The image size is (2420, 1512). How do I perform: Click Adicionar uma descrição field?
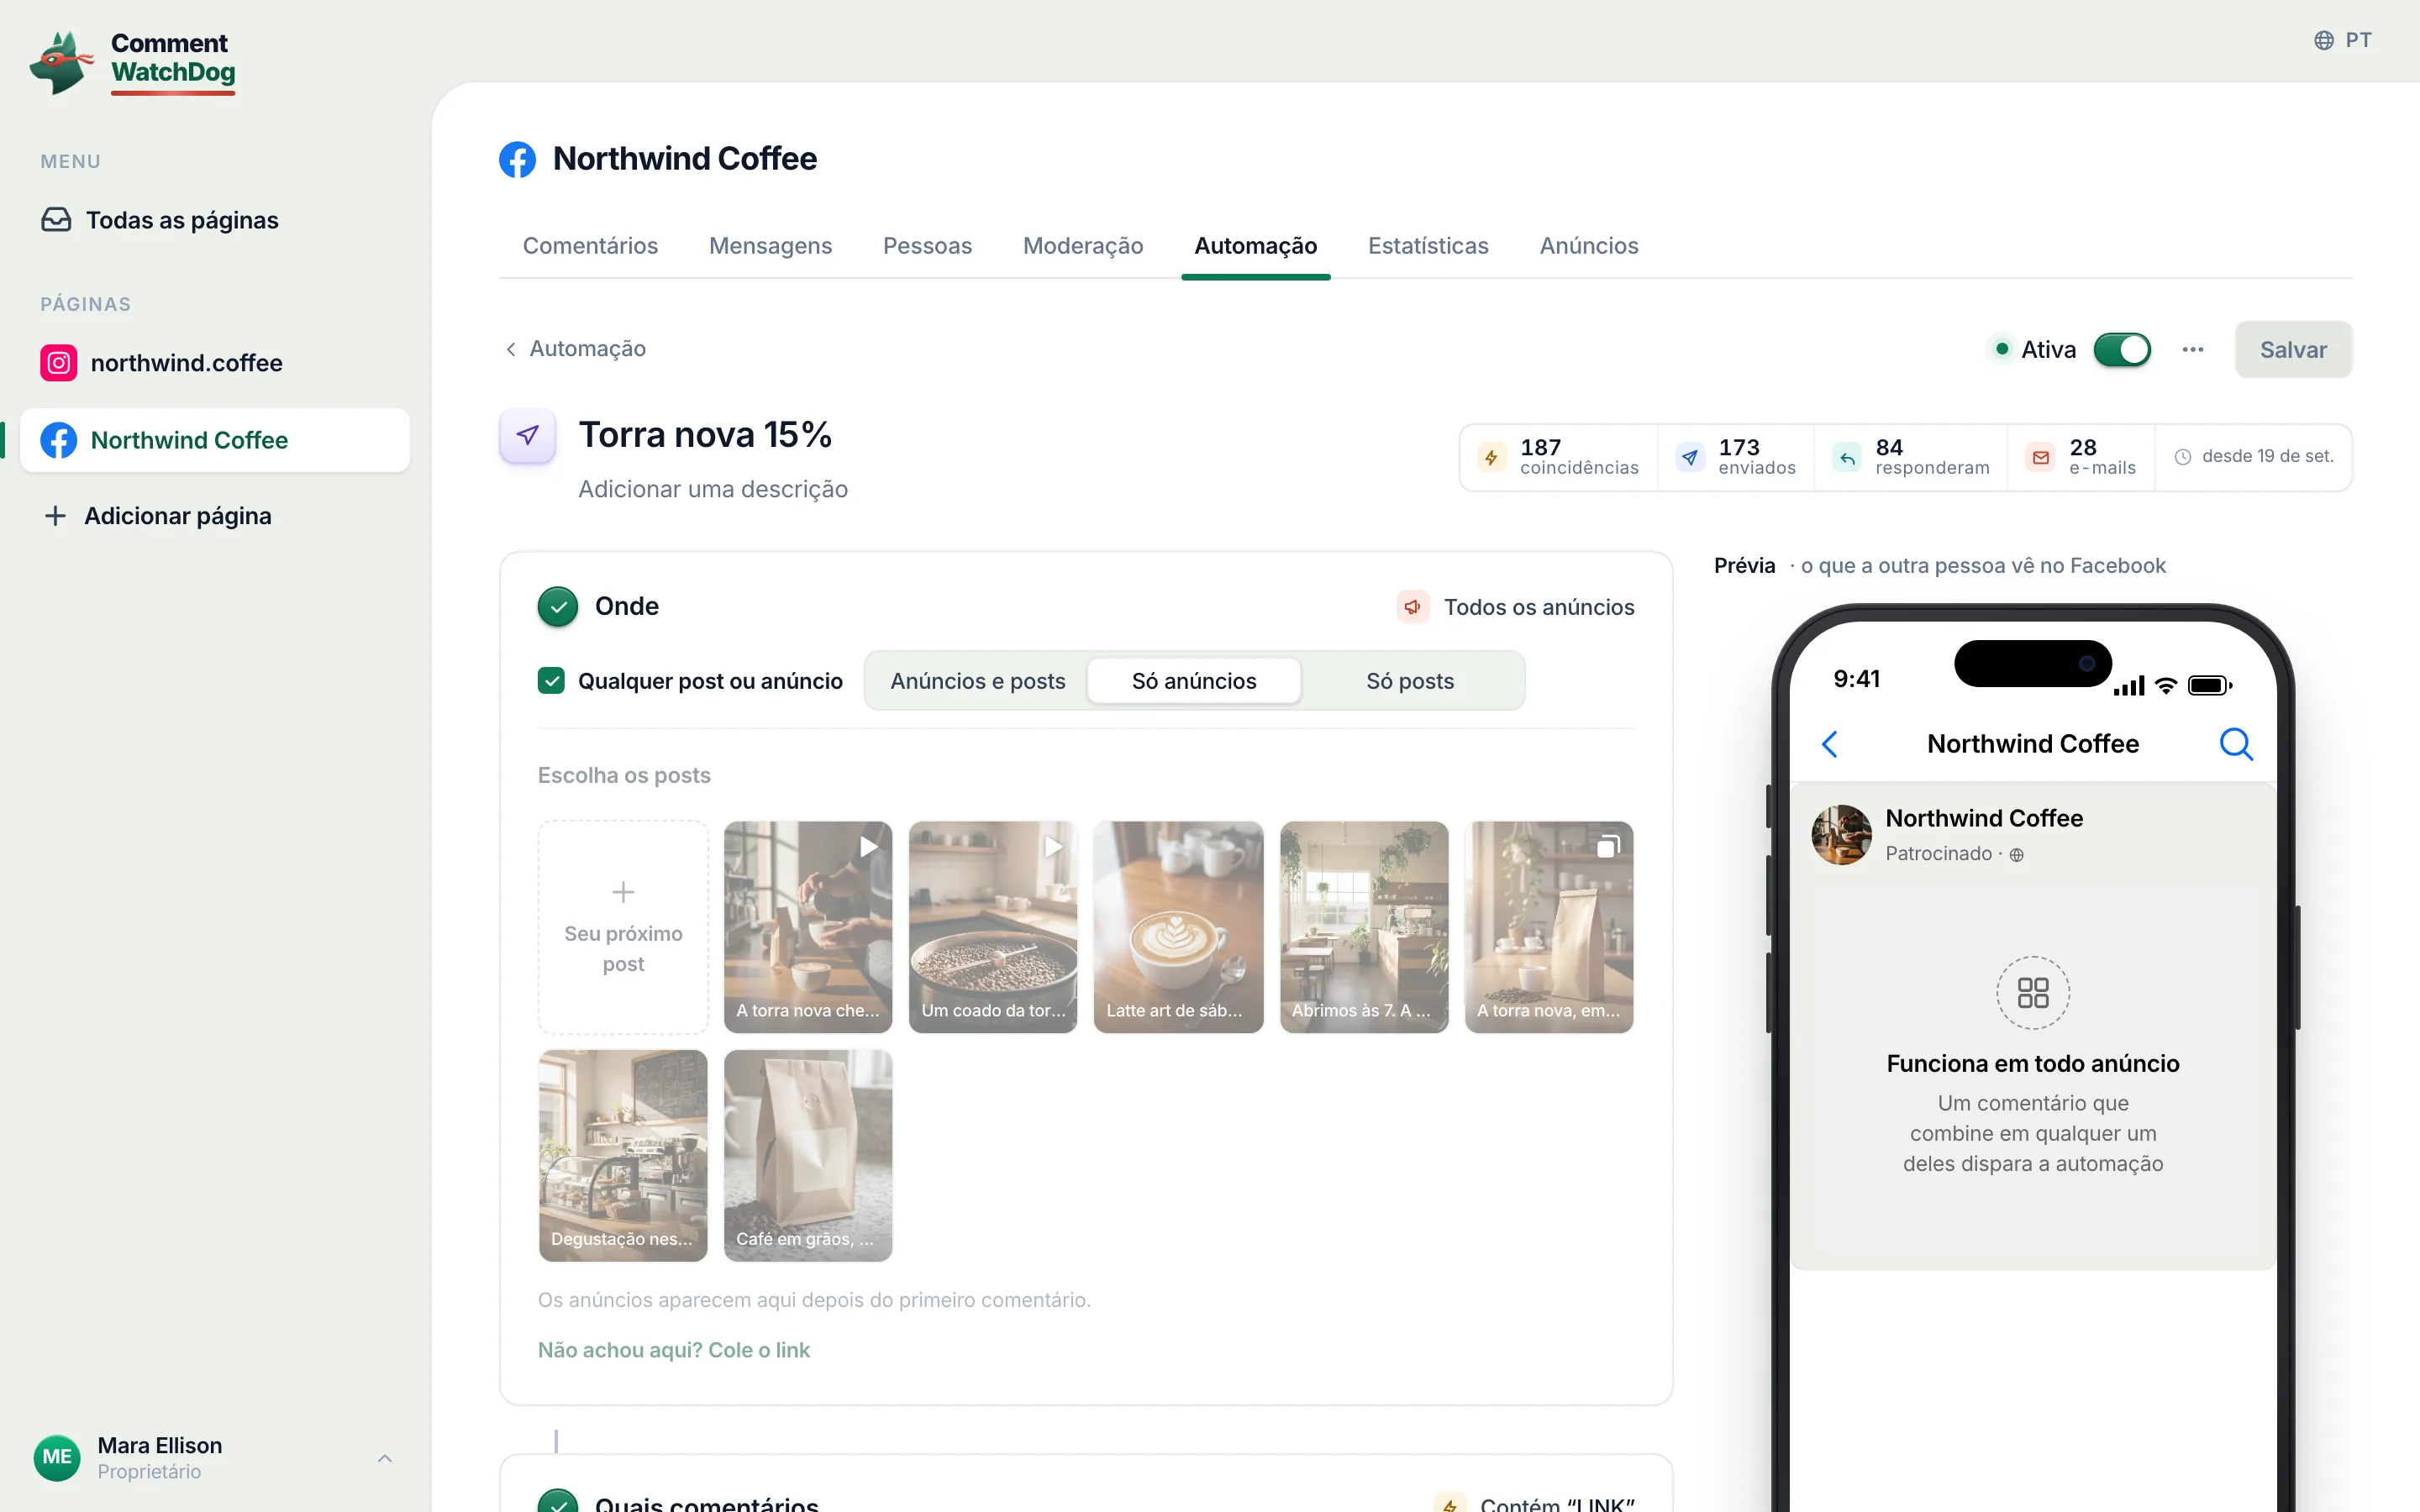pyautogui.click(x=713, y=489)
